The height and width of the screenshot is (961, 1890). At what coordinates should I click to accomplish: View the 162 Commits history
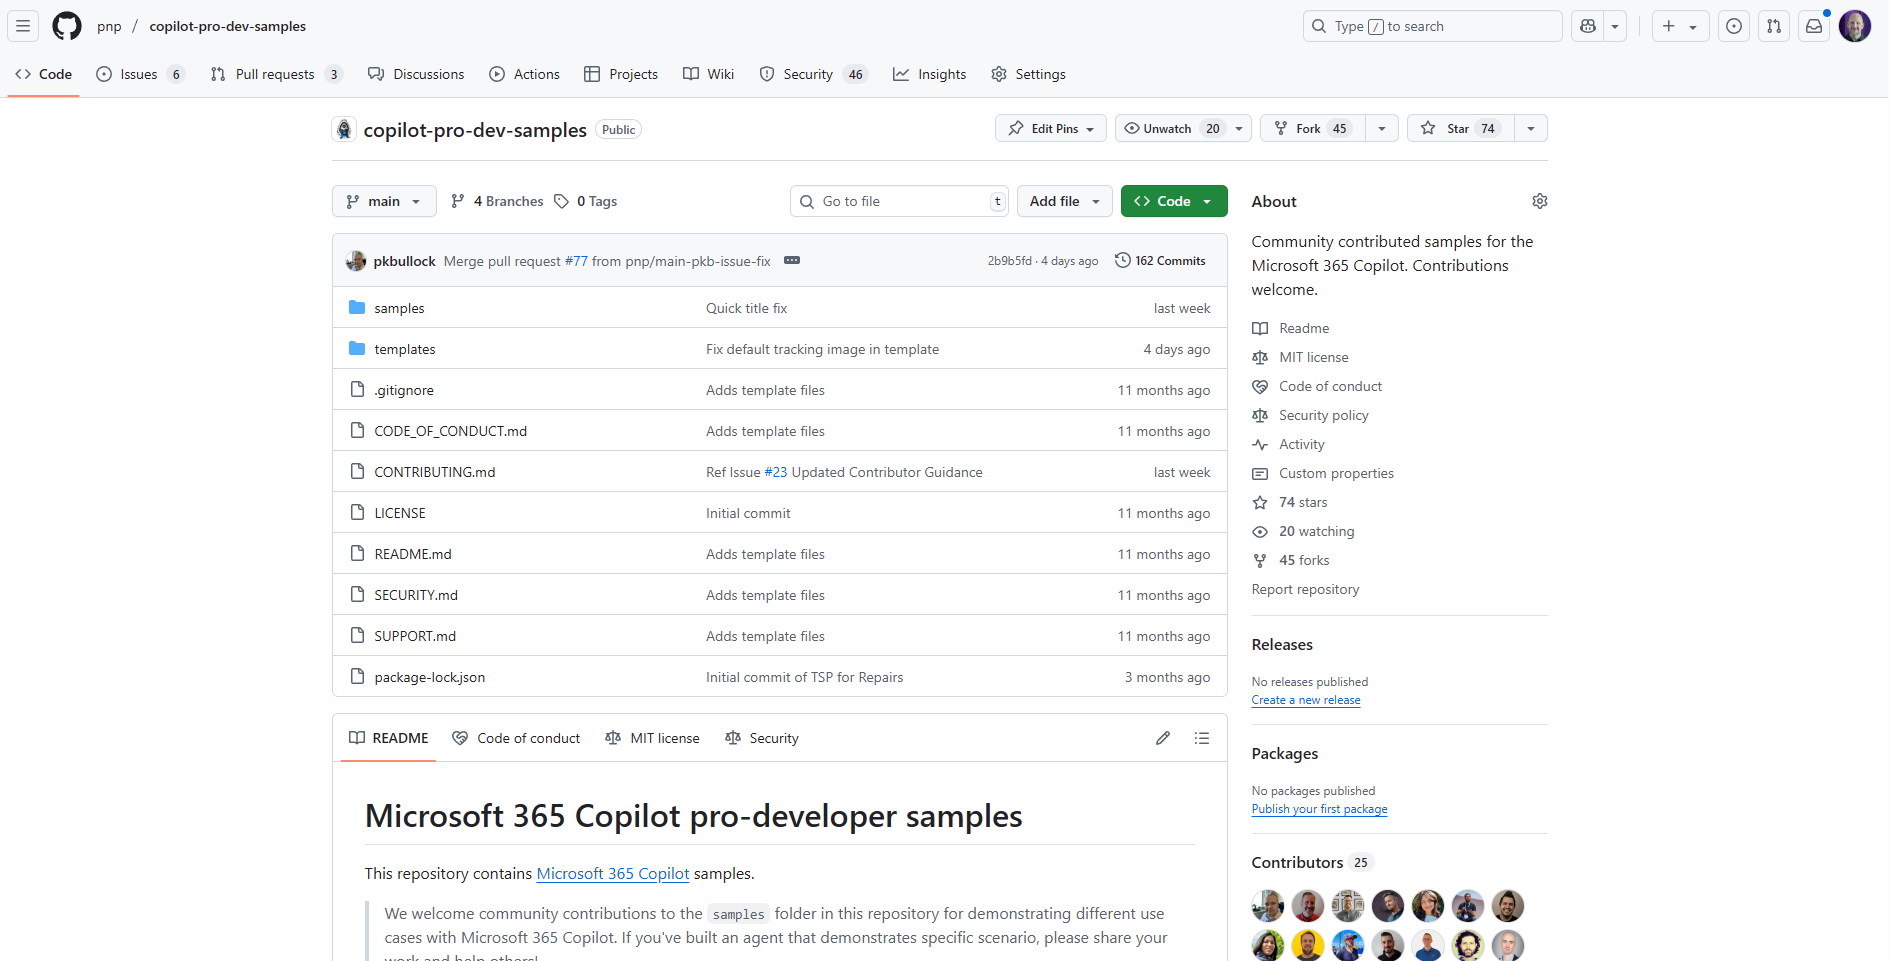(1160, 260)
